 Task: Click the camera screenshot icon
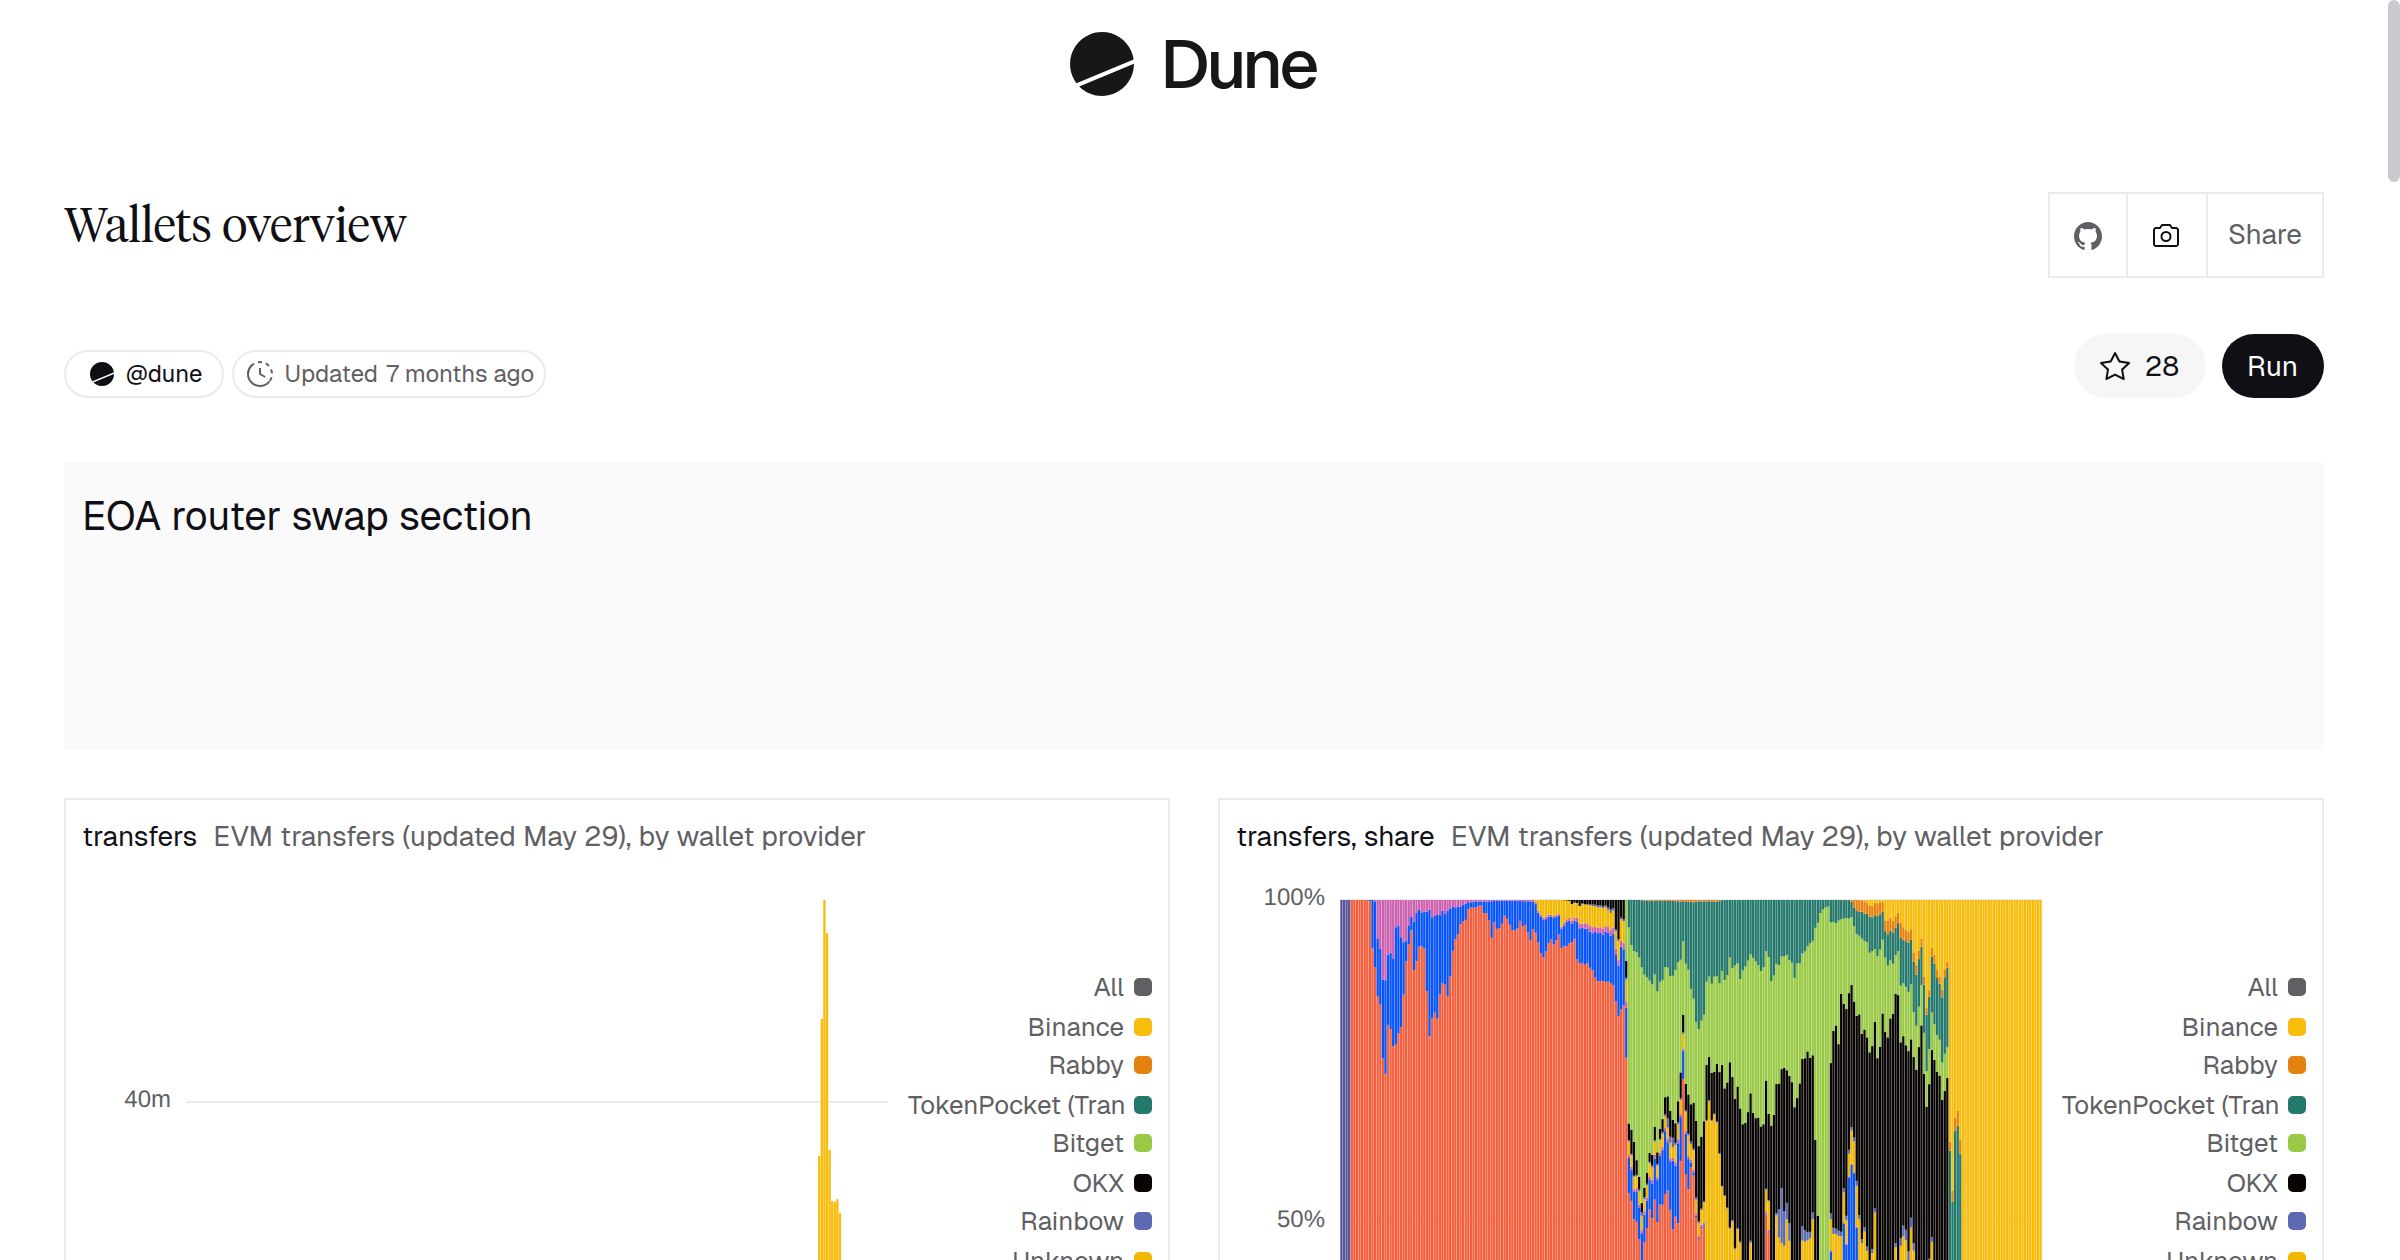[2165, 236]
